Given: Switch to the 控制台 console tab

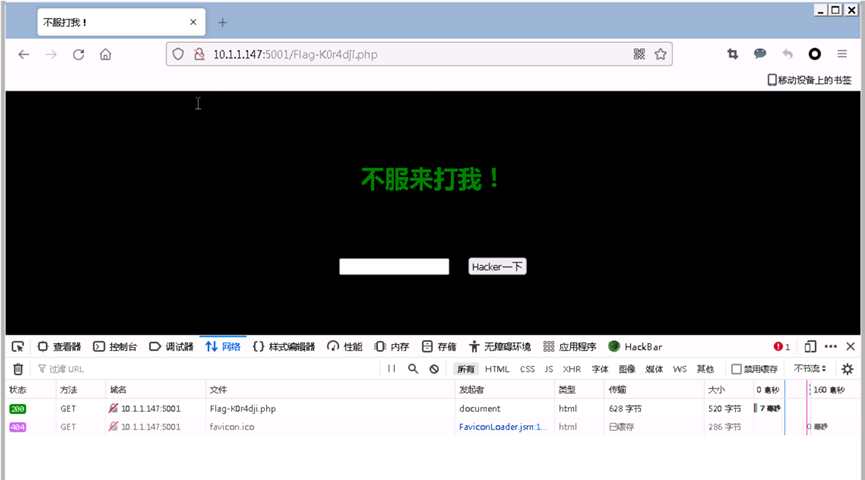Looking at the screenshot, I should pyautogui.click(x=115, y=346).
